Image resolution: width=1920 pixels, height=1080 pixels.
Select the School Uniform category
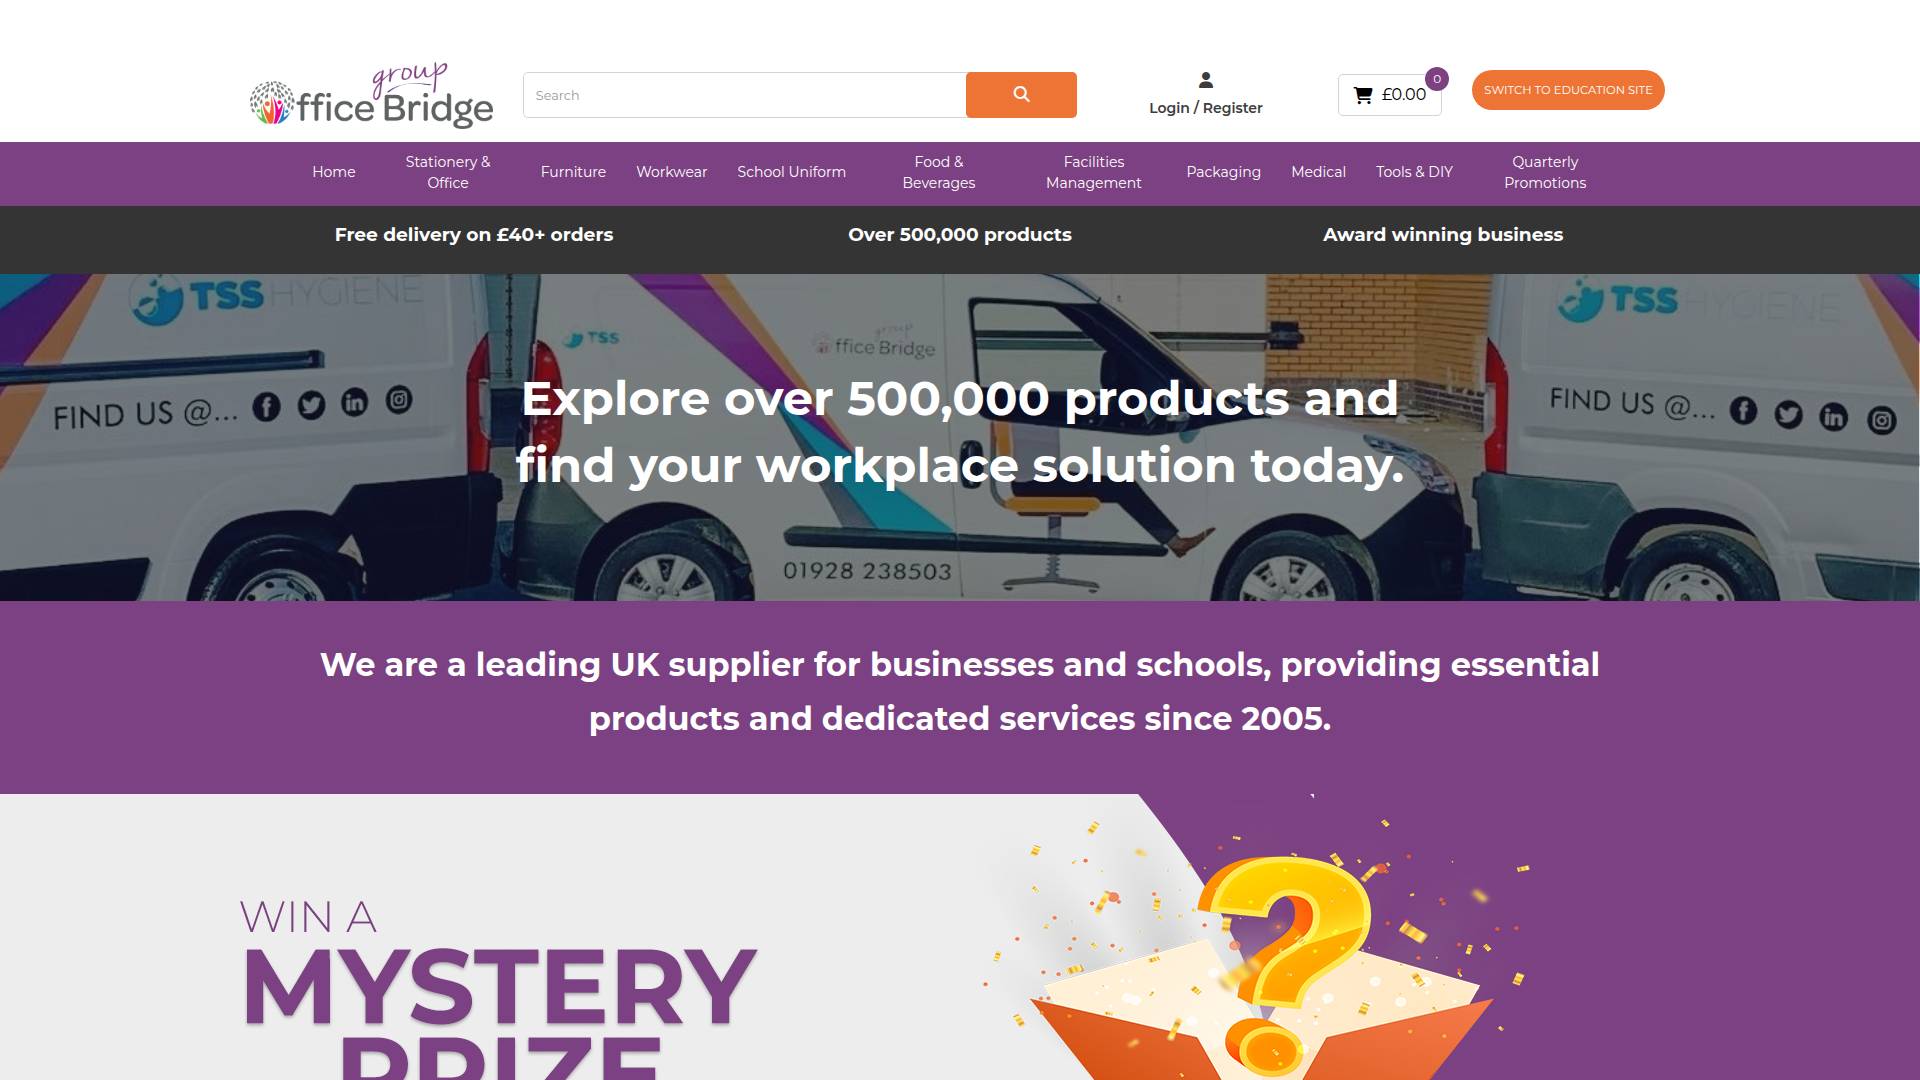coord(791,172)
